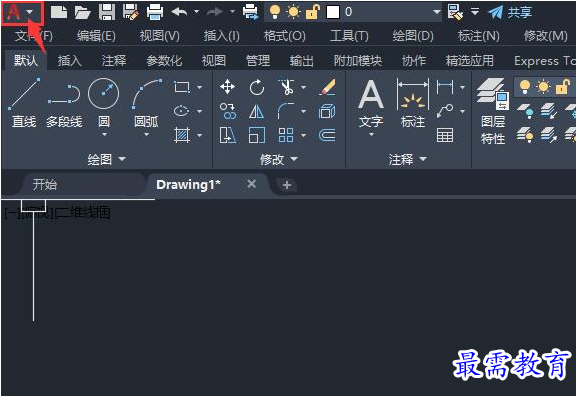This screenshot has width=577, height=396.
Task: Select the 直线 line tool
Action: point(24,103)
